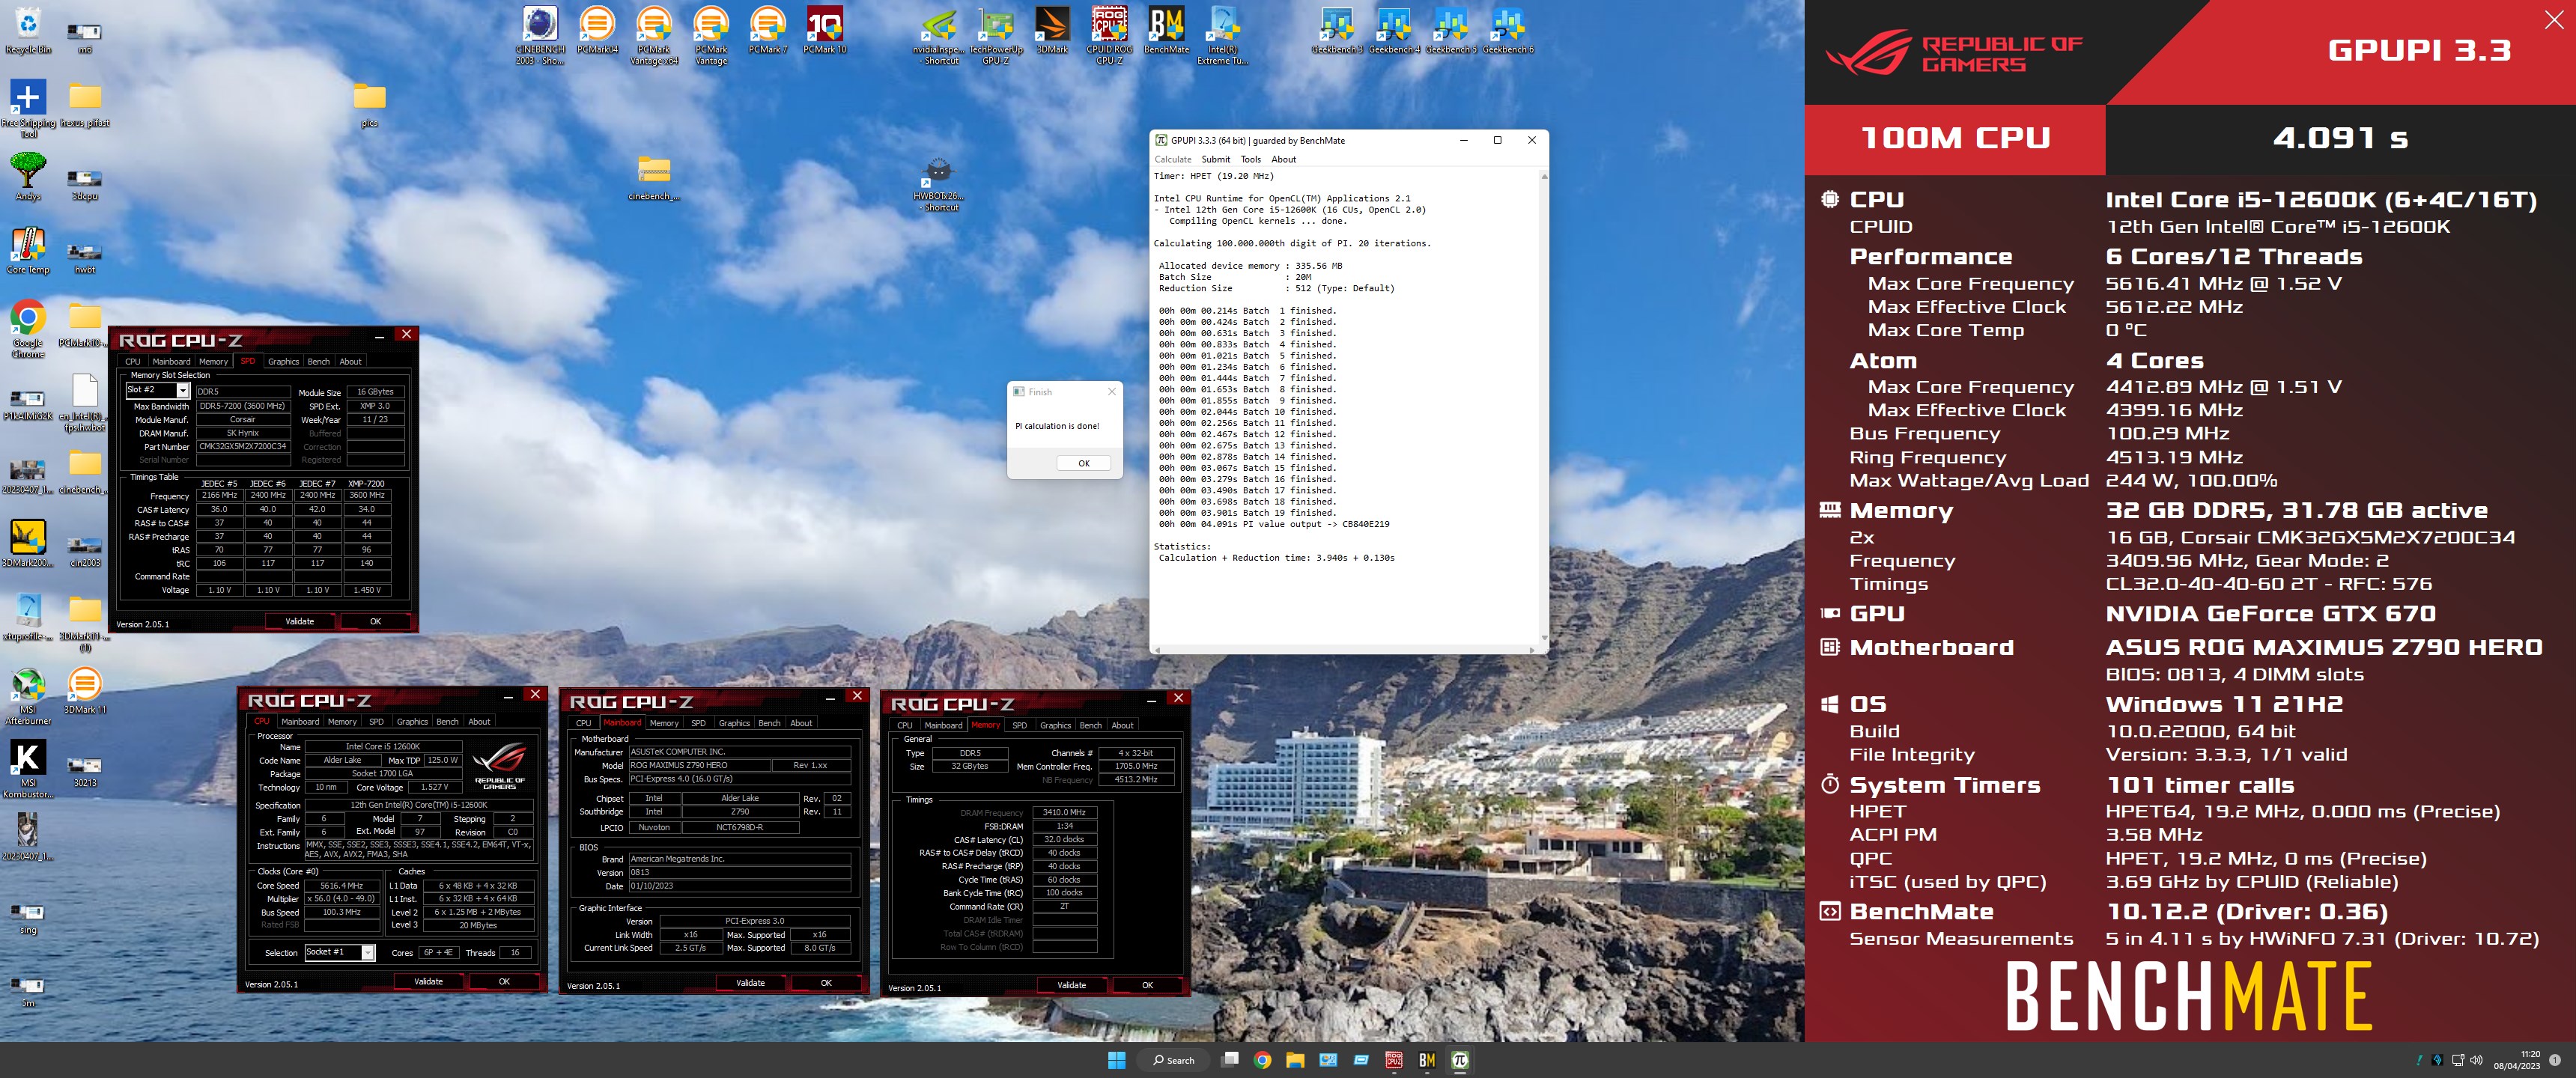Select Caches-window Mainboard tab in CPU-Z Processor window

coord(300,721)
